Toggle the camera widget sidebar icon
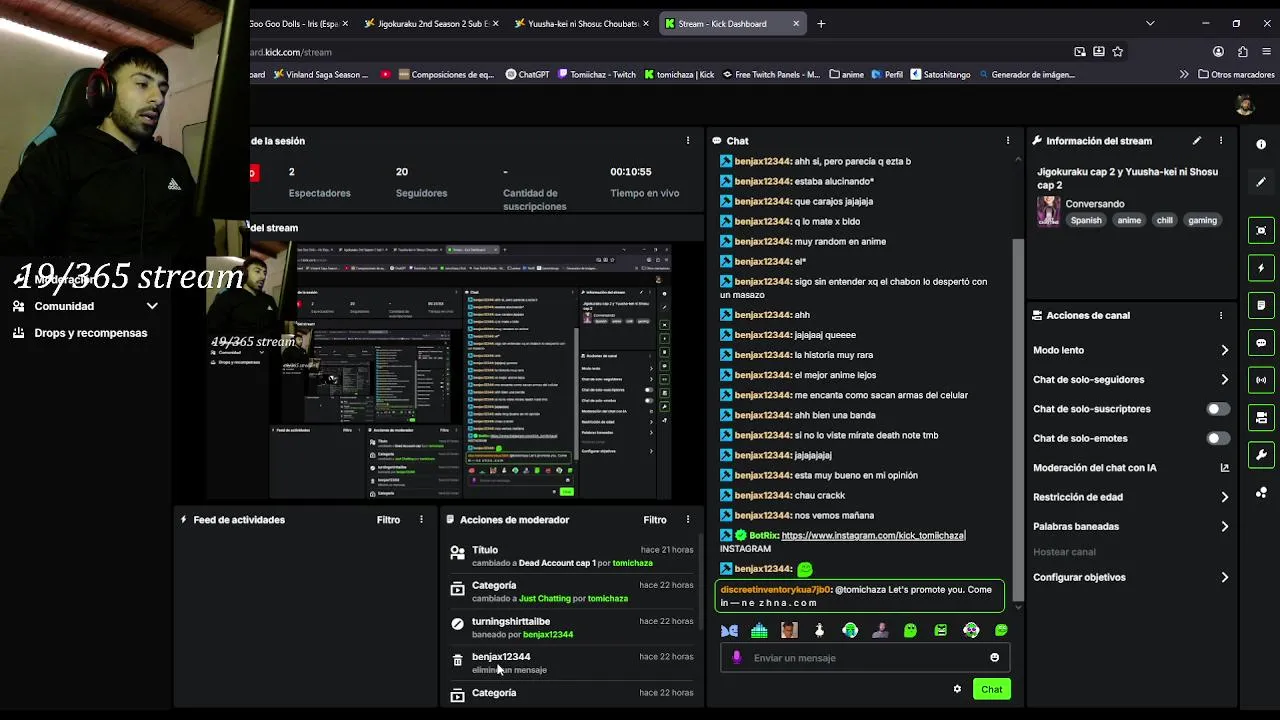1280x720 pixels. click(1261, 417)
